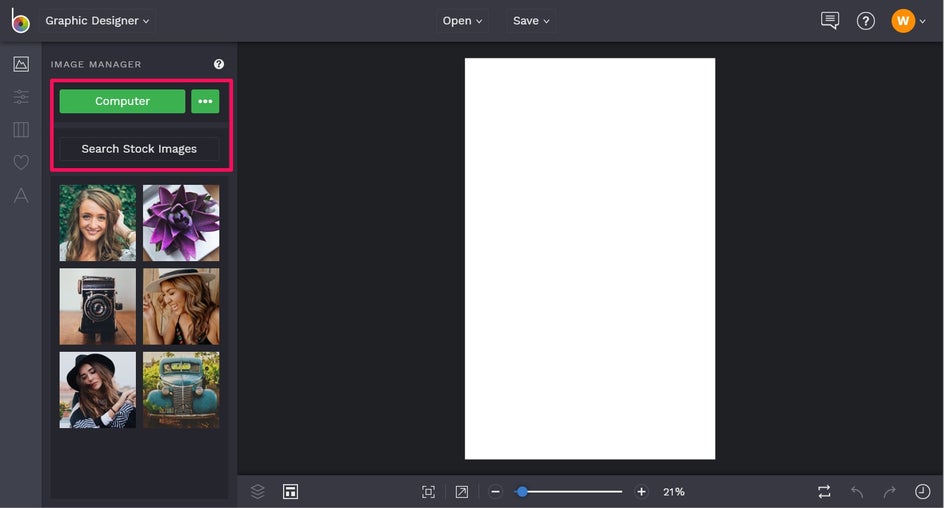This screenshot has width=944, height=508.
Task: Click the layout grid icon in bottom bar
Action: (x=290, y=492)
